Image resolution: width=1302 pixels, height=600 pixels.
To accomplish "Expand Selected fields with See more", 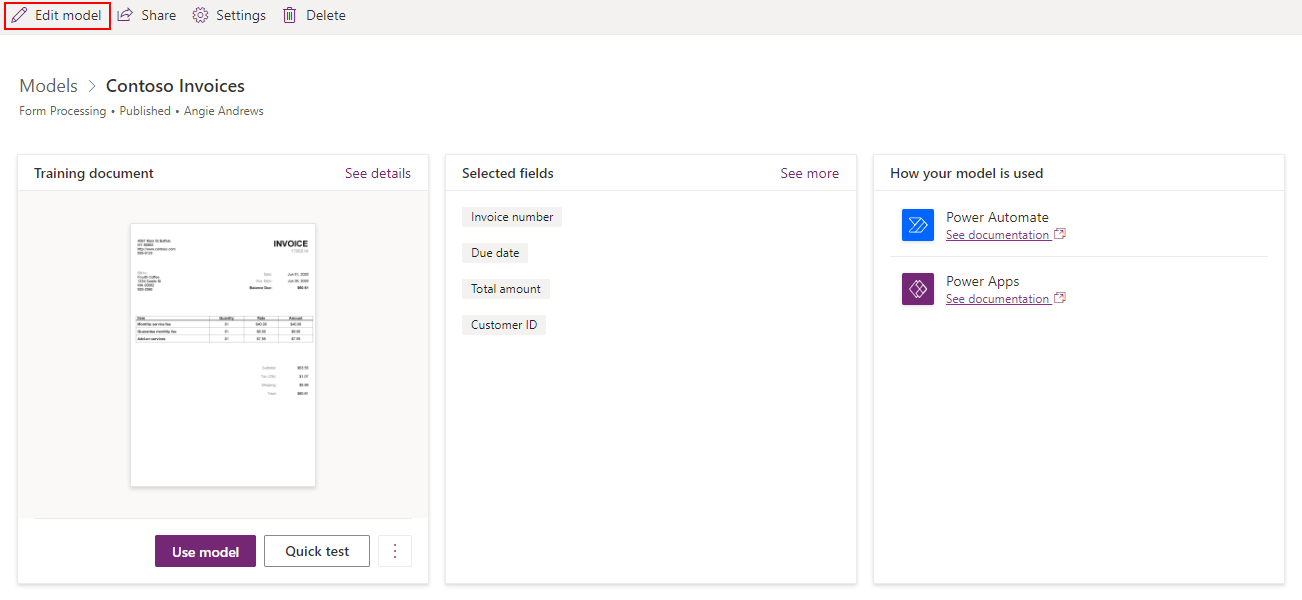I will 809,172.
